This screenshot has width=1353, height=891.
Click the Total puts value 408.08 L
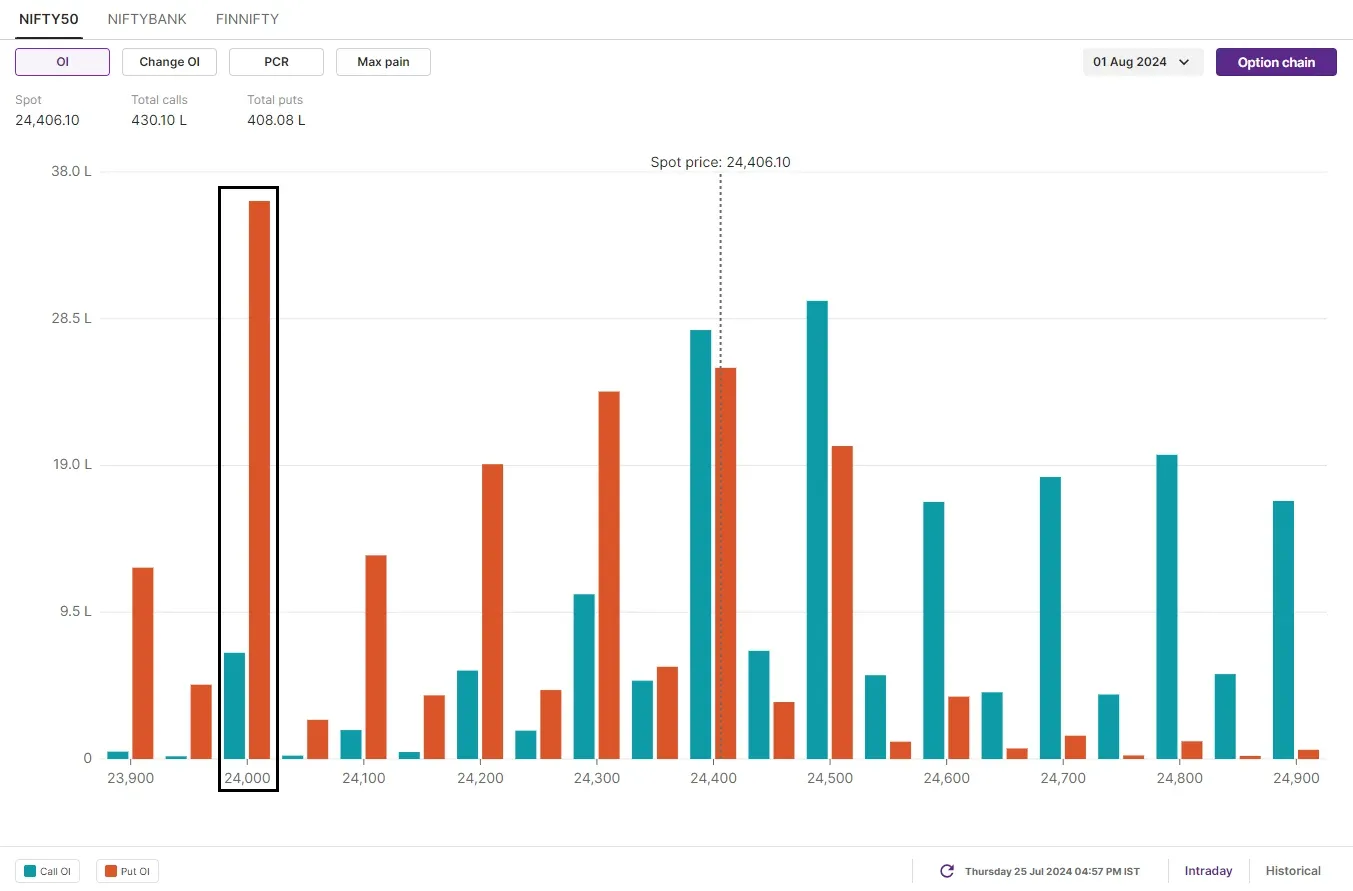coord(276,120)
